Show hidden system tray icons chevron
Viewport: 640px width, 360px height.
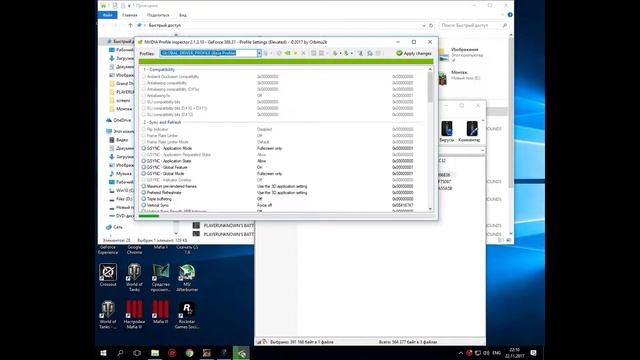[461, 353]
